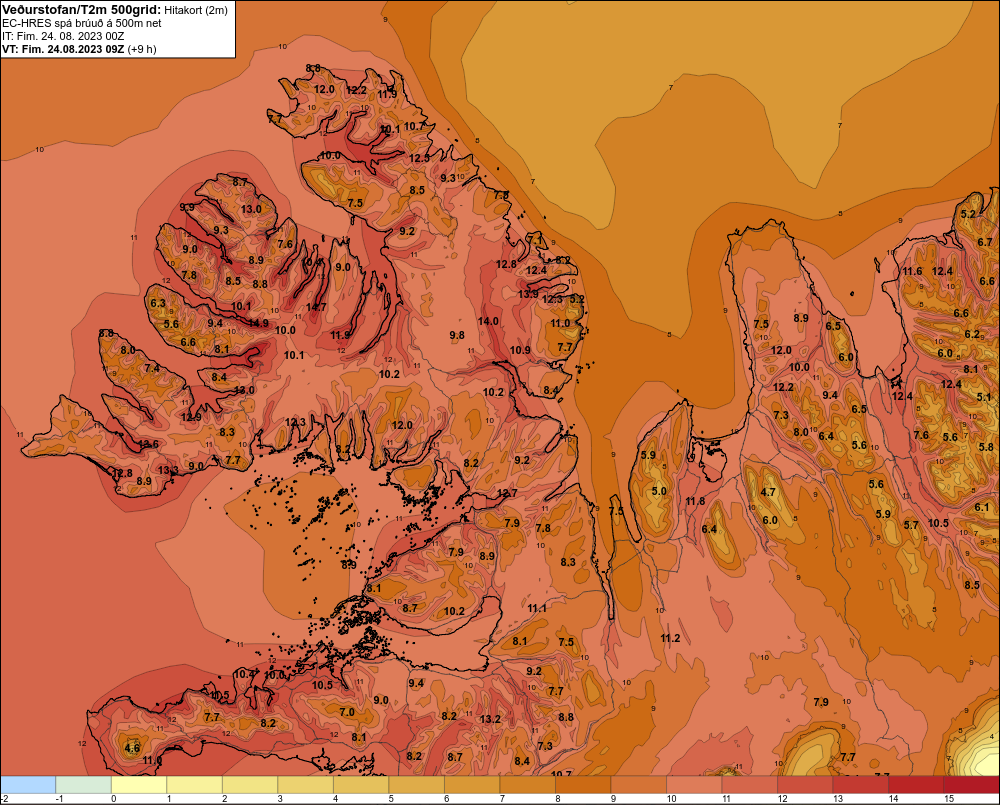Select the 13.9 temperature label
Screen dimensions: 1000x805
click(x=527, y=294)
